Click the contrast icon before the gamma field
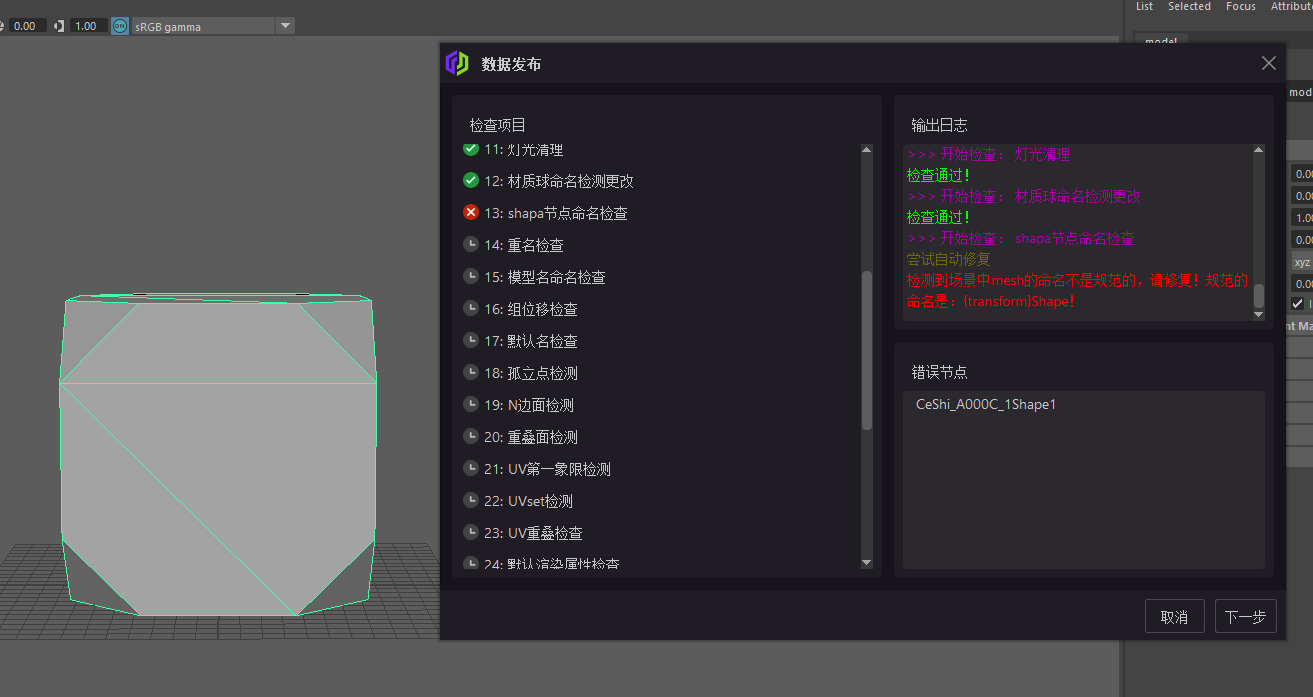Screen dimensions: 1313x697 click(x=58, y=25)
